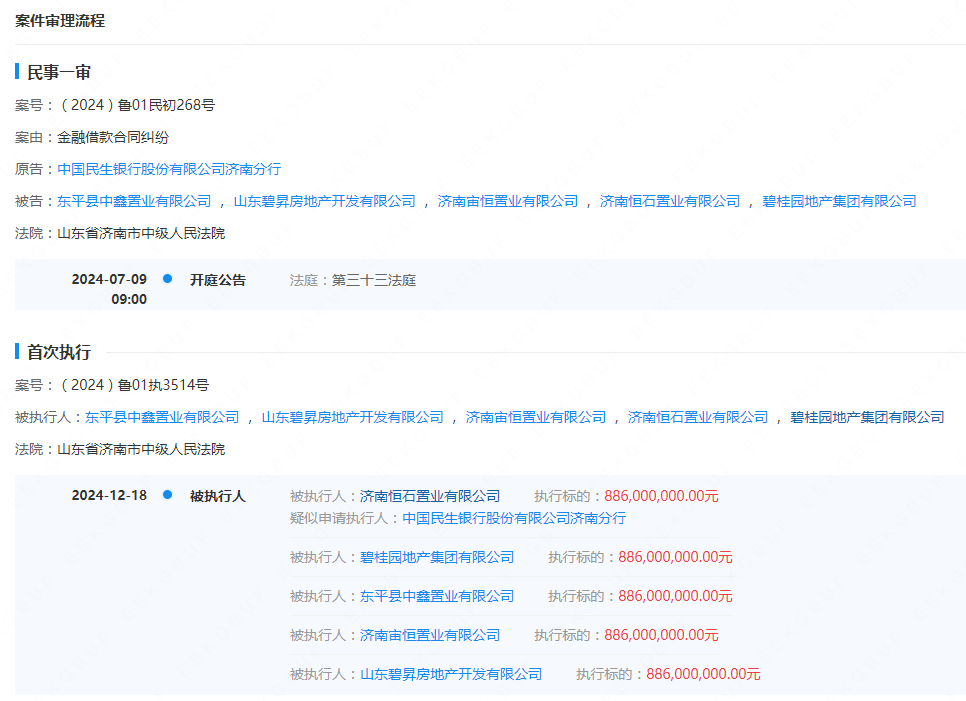Image resolution: width=966 pixels, height=701 pixels.
Task: Click the timeline dot beside 开庭公告
Action: pyautogui.click(x=168, y=279)
